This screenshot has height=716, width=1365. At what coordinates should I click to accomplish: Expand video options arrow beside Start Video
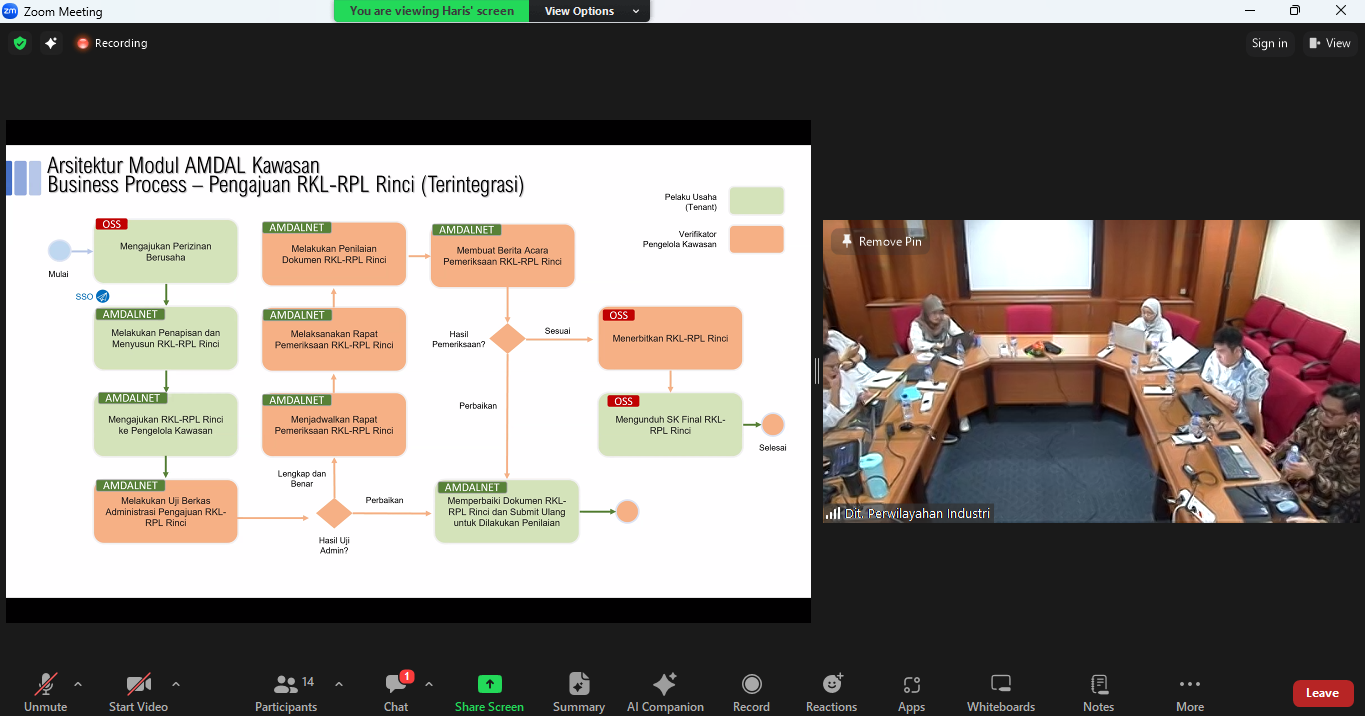click(x=176, y=684)
